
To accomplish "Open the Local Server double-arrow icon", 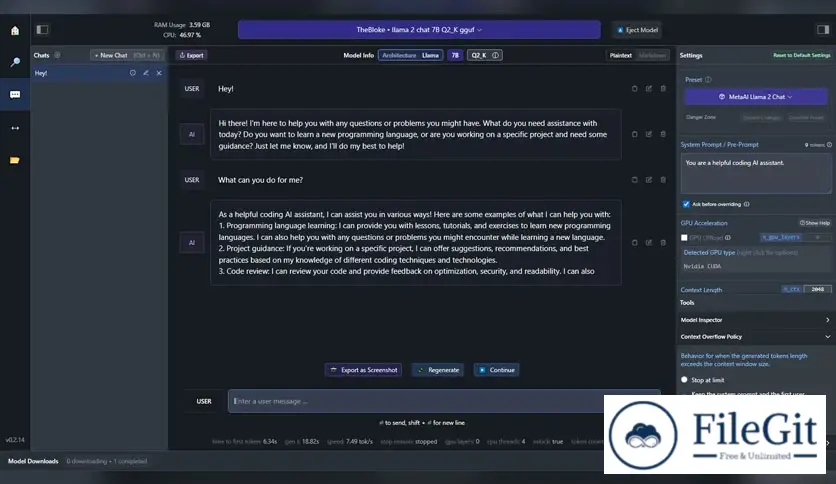I will click(x=15, y=128).
